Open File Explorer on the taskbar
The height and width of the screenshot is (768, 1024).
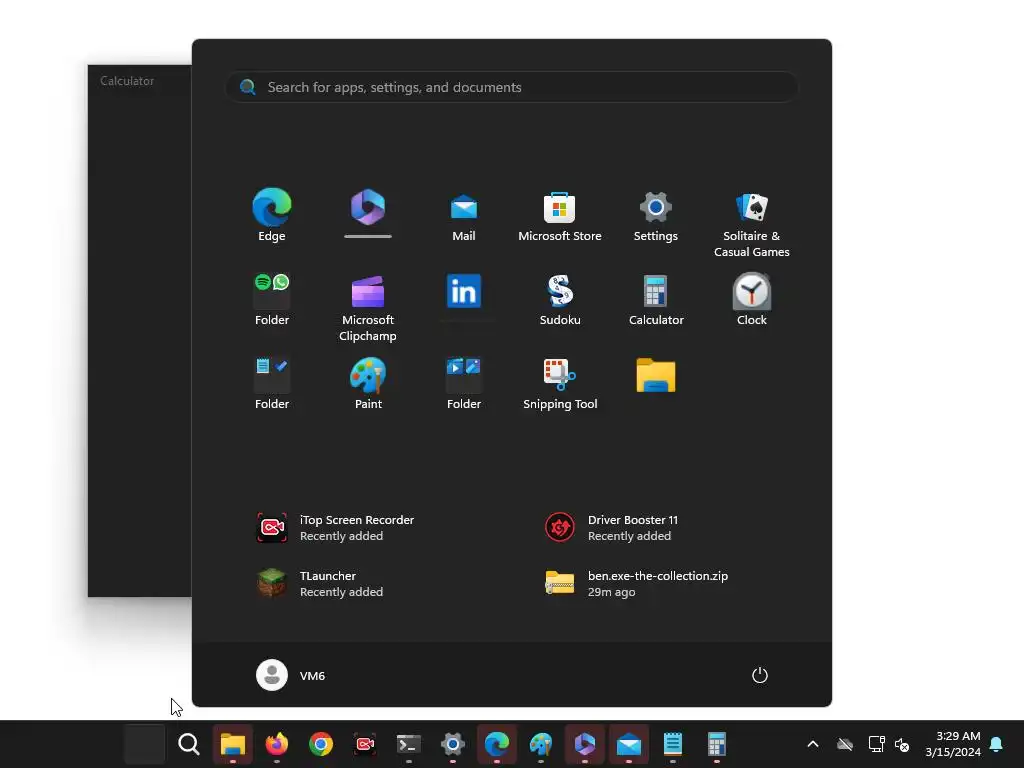tap(232, 744)
